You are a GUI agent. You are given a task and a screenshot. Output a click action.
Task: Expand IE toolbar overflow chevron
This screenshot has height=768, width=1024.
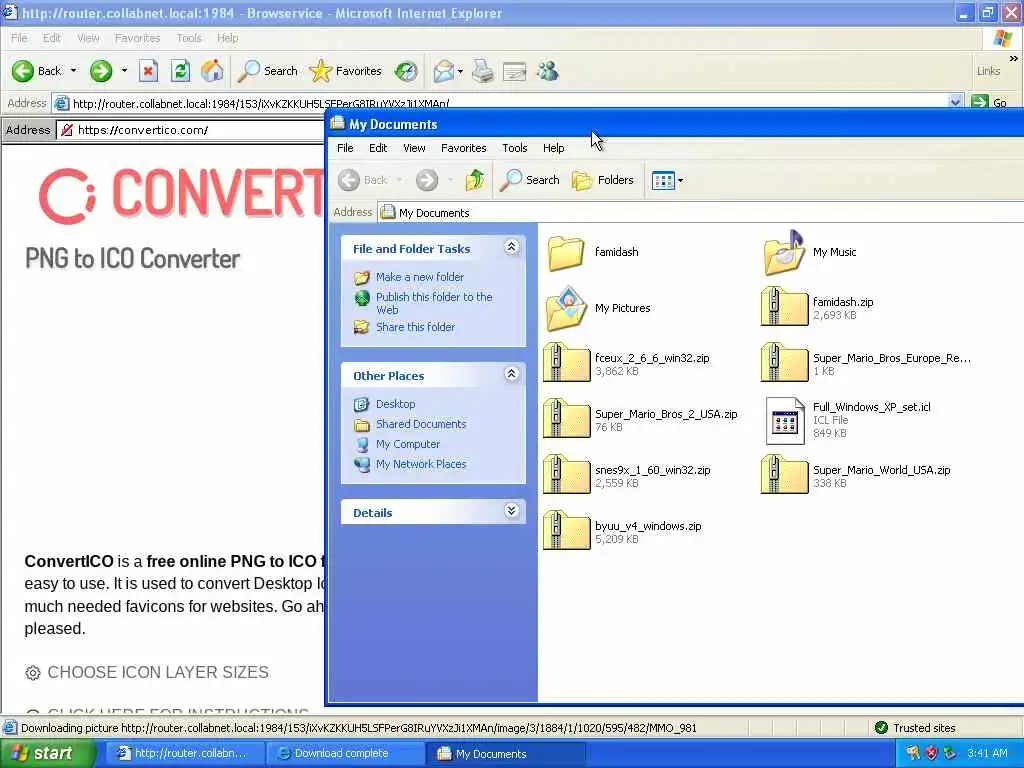(x=1014, y=58)
